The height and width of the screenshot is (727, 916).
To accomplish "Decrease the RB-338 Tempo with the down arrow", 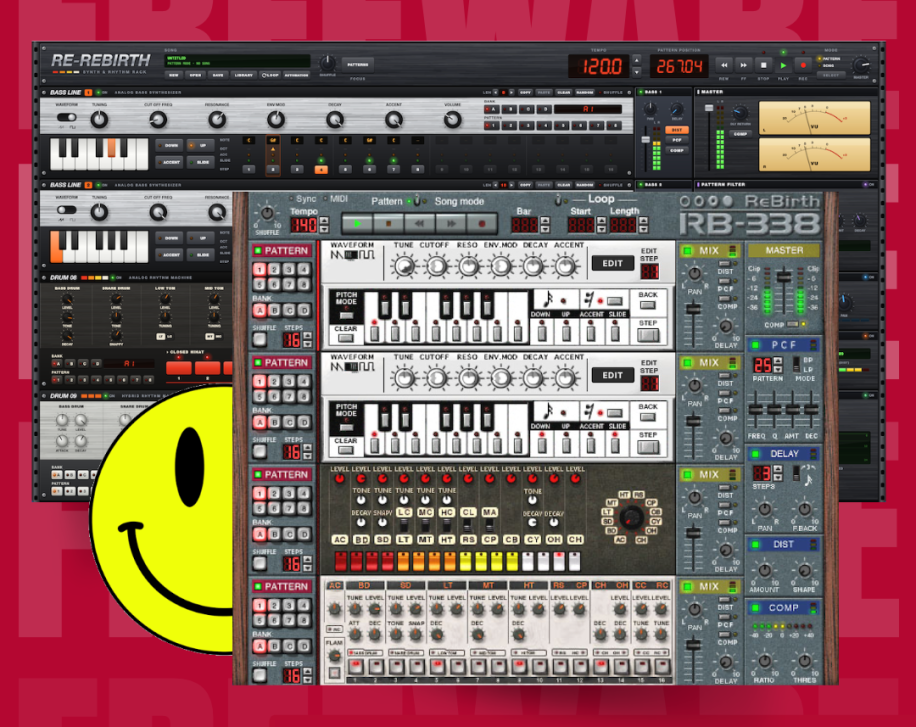I will click(324, 229).
